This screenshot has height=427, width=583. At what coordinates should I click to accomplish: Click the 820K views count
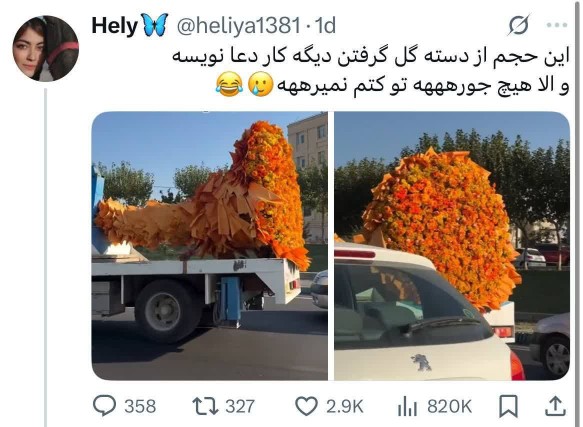(450, 406)
